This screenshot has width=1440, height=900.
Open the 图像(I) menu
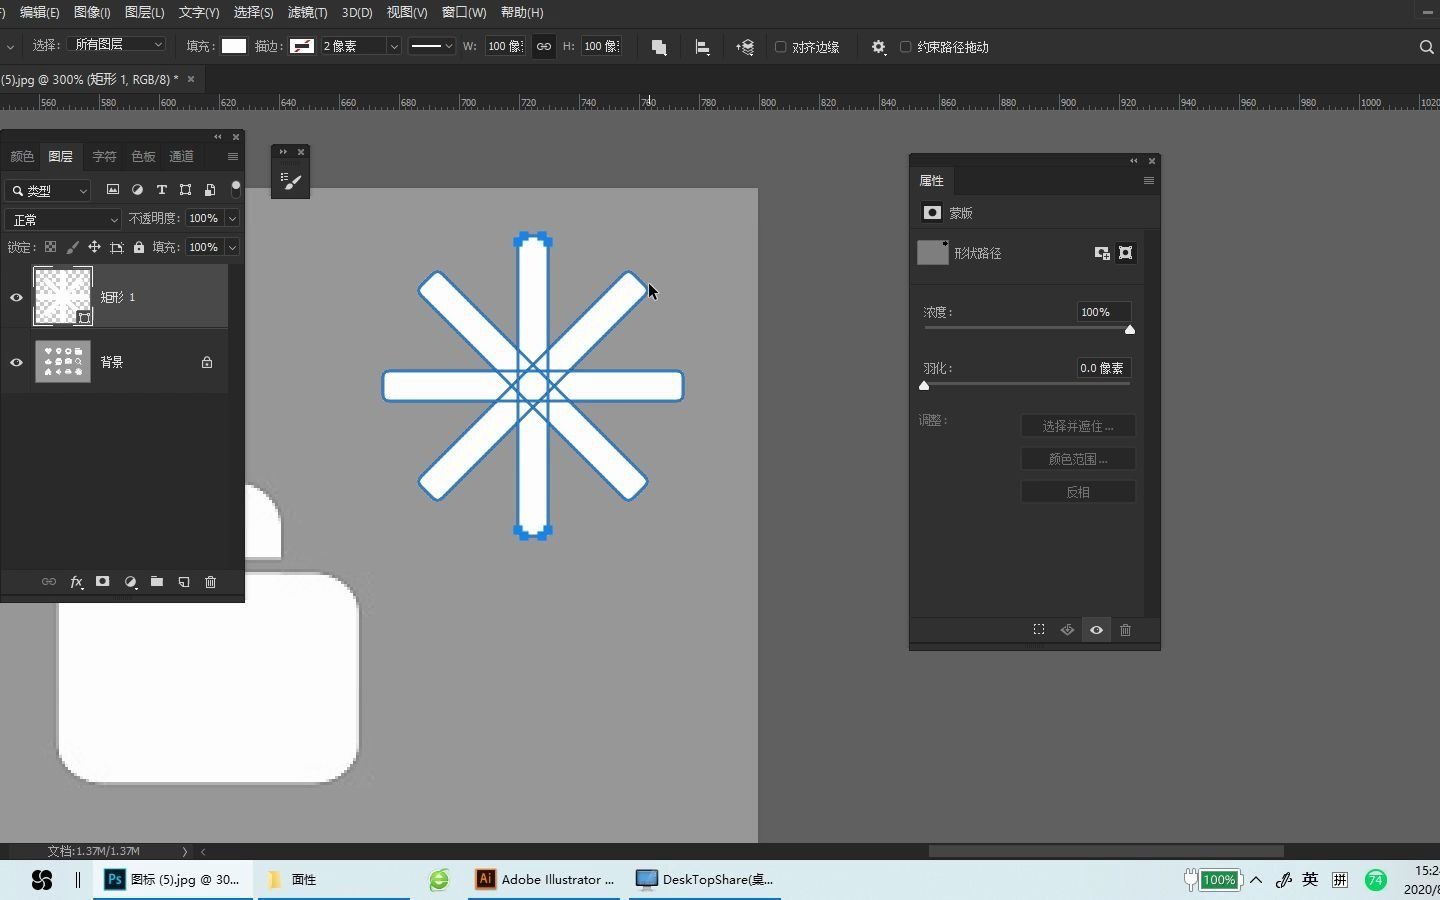pyautogui.click(x=92, y=12)
